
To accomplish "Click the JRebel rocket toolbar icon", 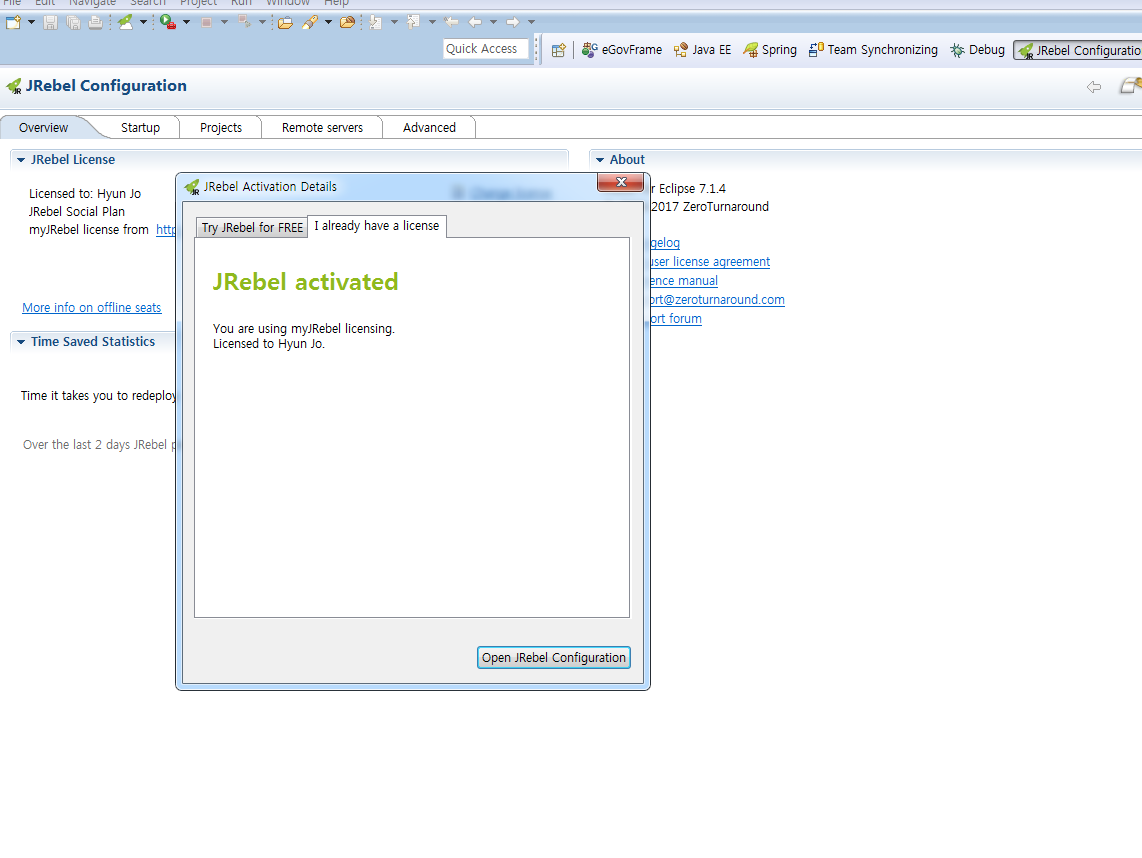I will tap(126, 23).
